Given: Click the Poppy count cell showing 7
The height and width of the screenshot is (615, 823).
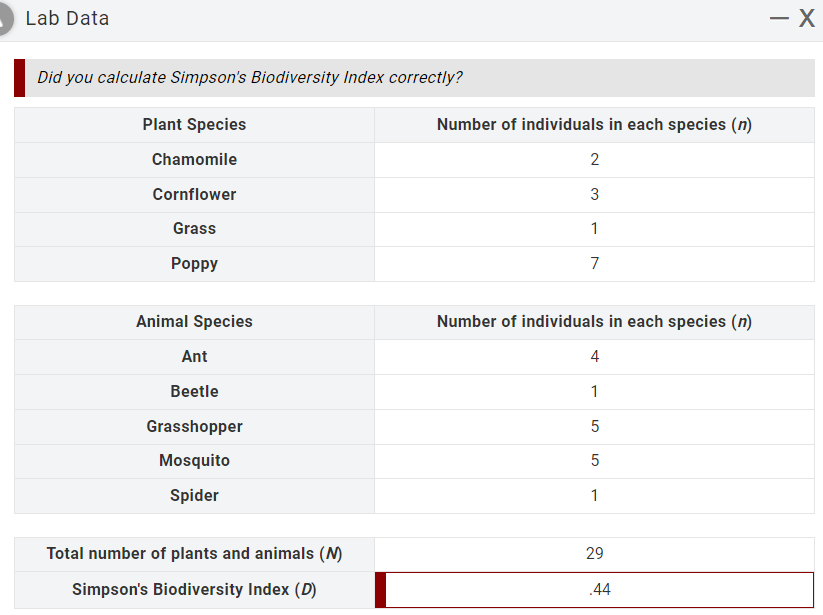Looking at the screenshot, I should pyautogui.click(x=595, y=263).
